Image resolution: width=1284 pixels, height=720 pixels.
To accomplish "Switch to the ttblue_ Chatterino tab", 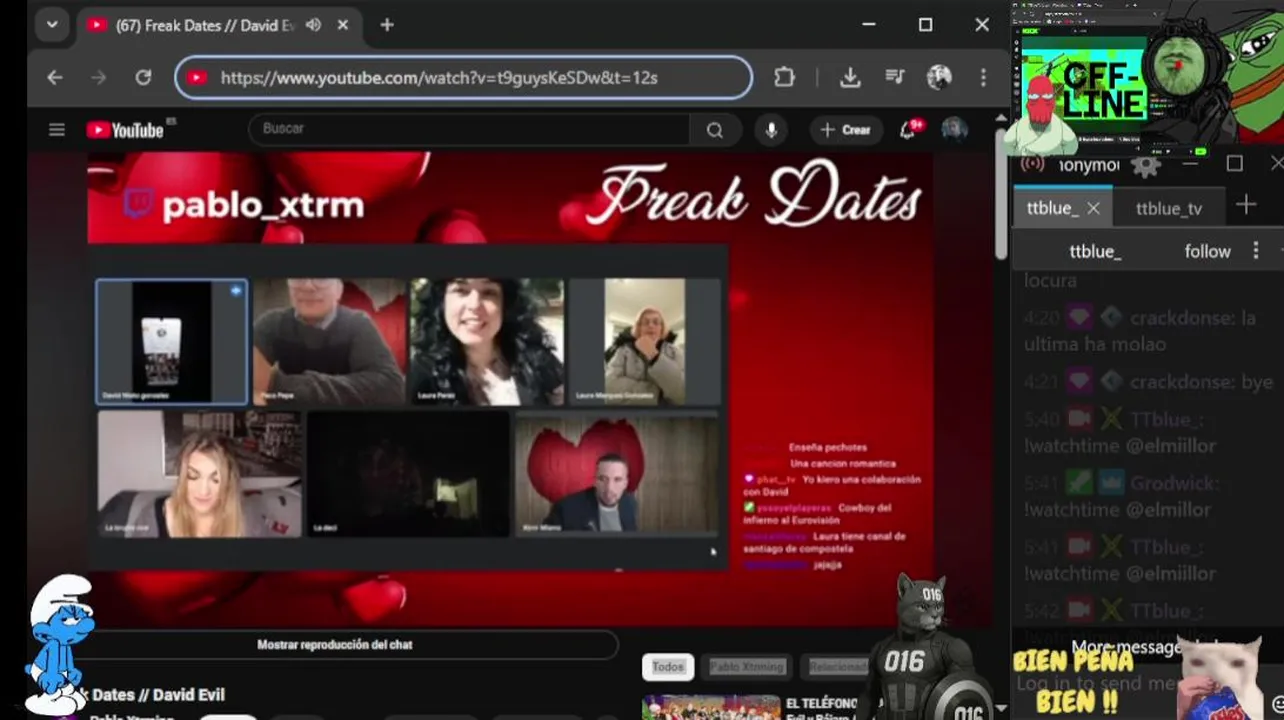I will pos(1051,208).
